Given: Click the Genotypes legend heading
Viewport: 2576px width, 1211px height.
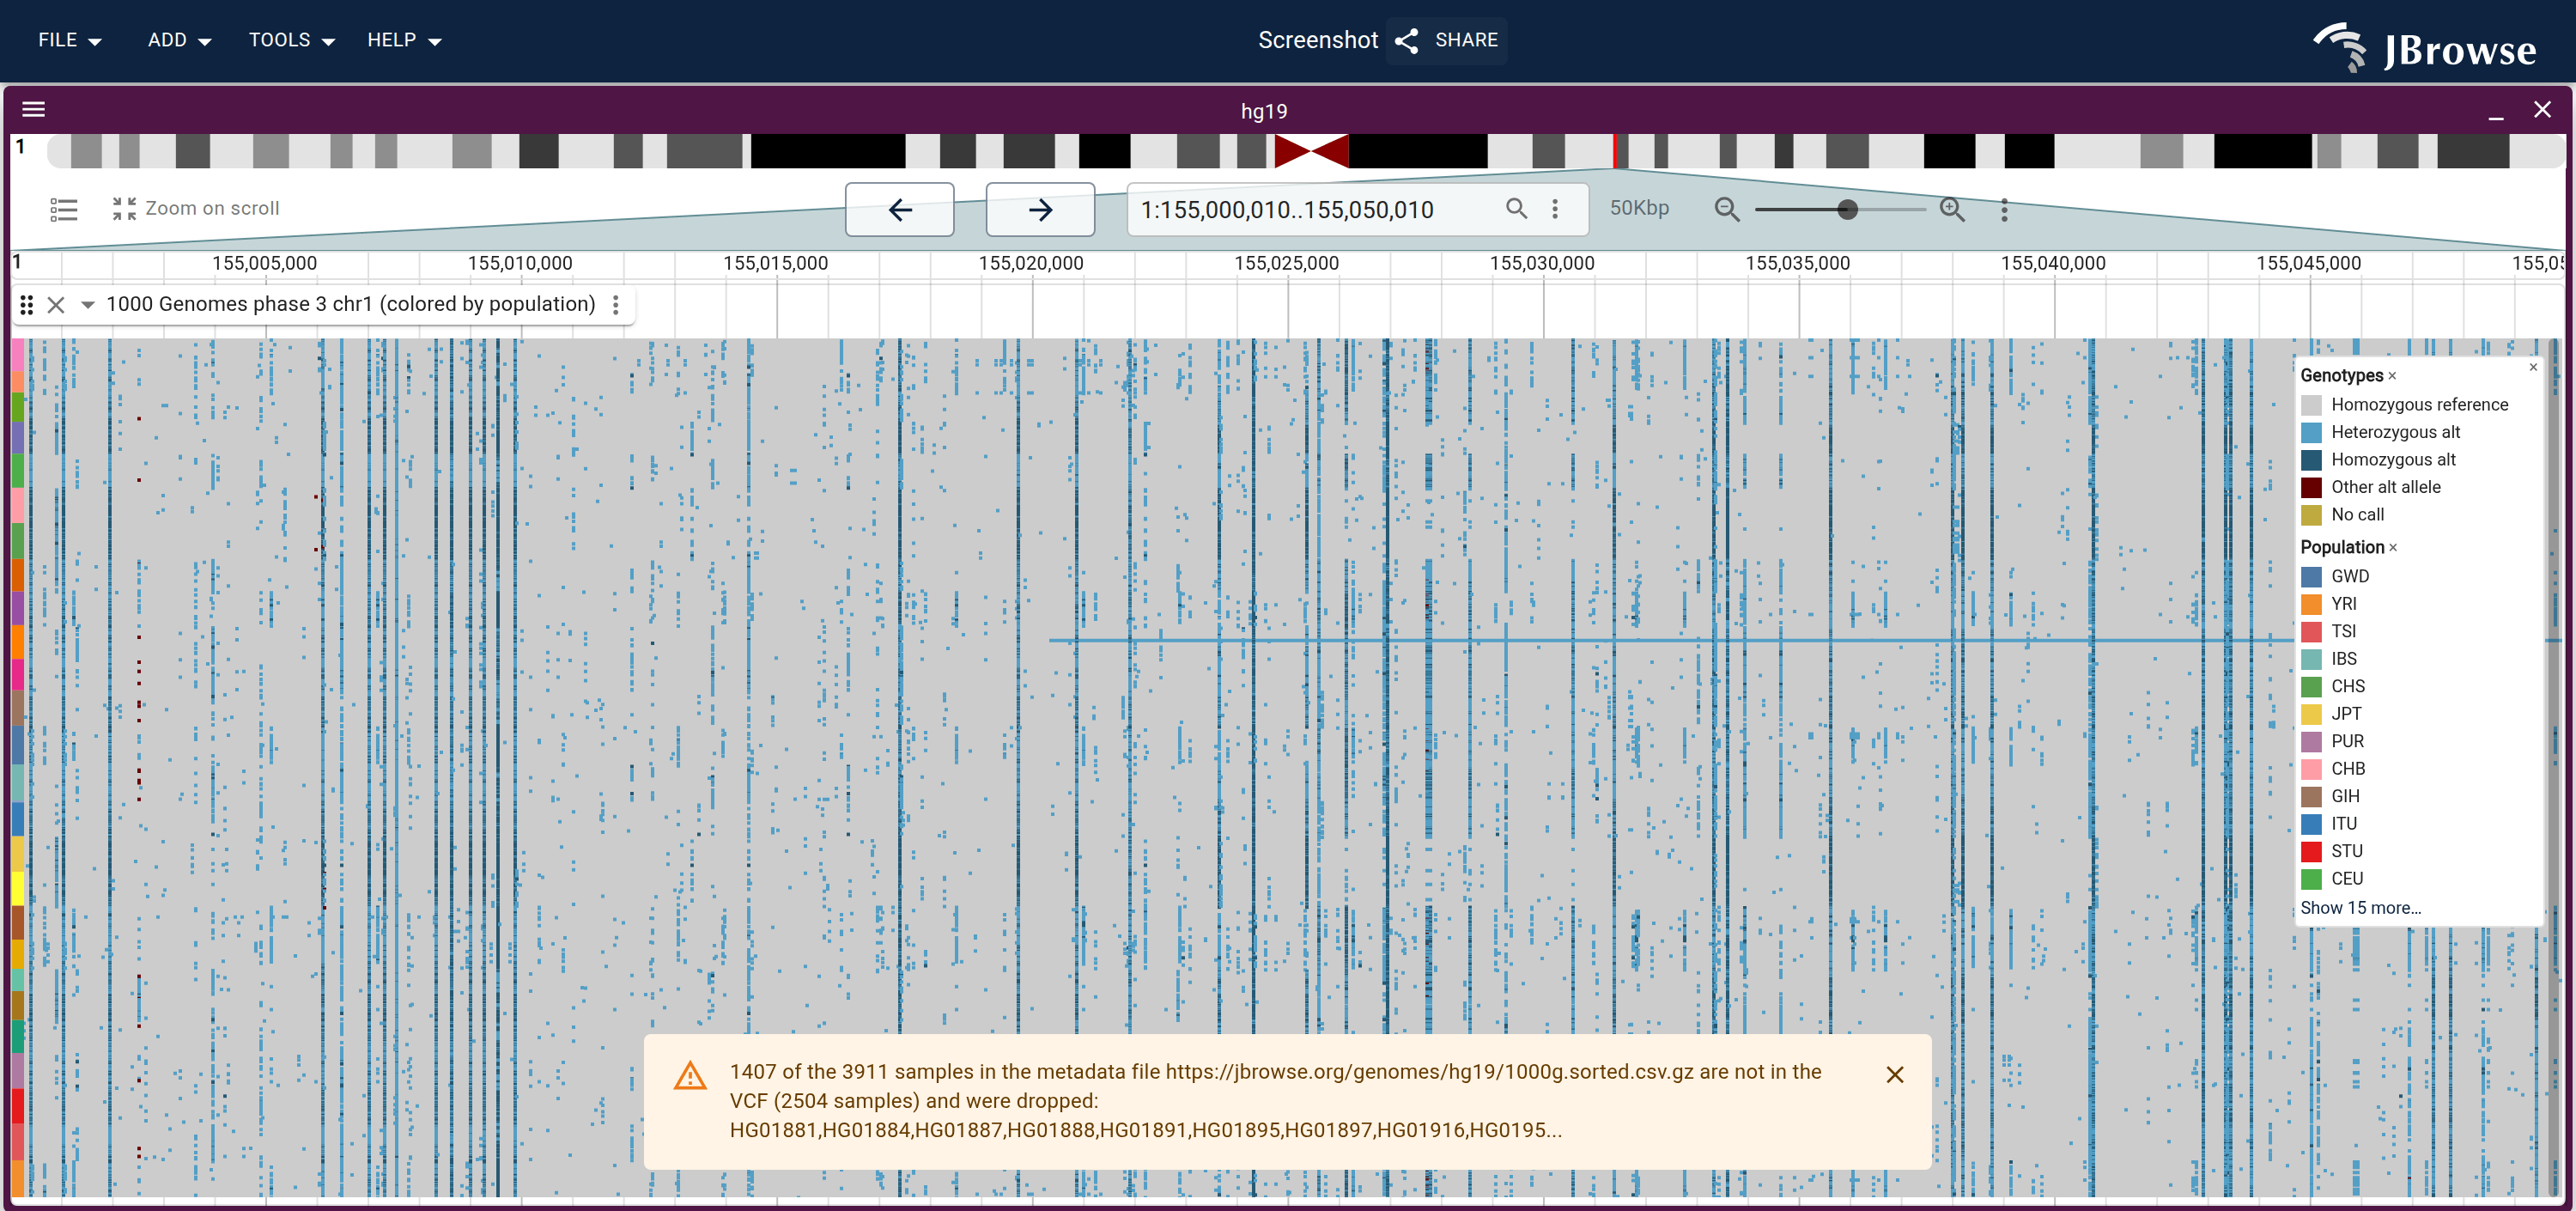Looking at the screenshot, I should click(2341, 376).
